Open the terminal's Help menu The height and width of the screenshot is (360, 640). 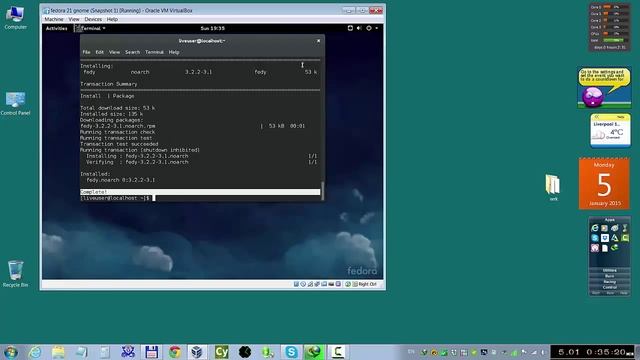point(174,52)
